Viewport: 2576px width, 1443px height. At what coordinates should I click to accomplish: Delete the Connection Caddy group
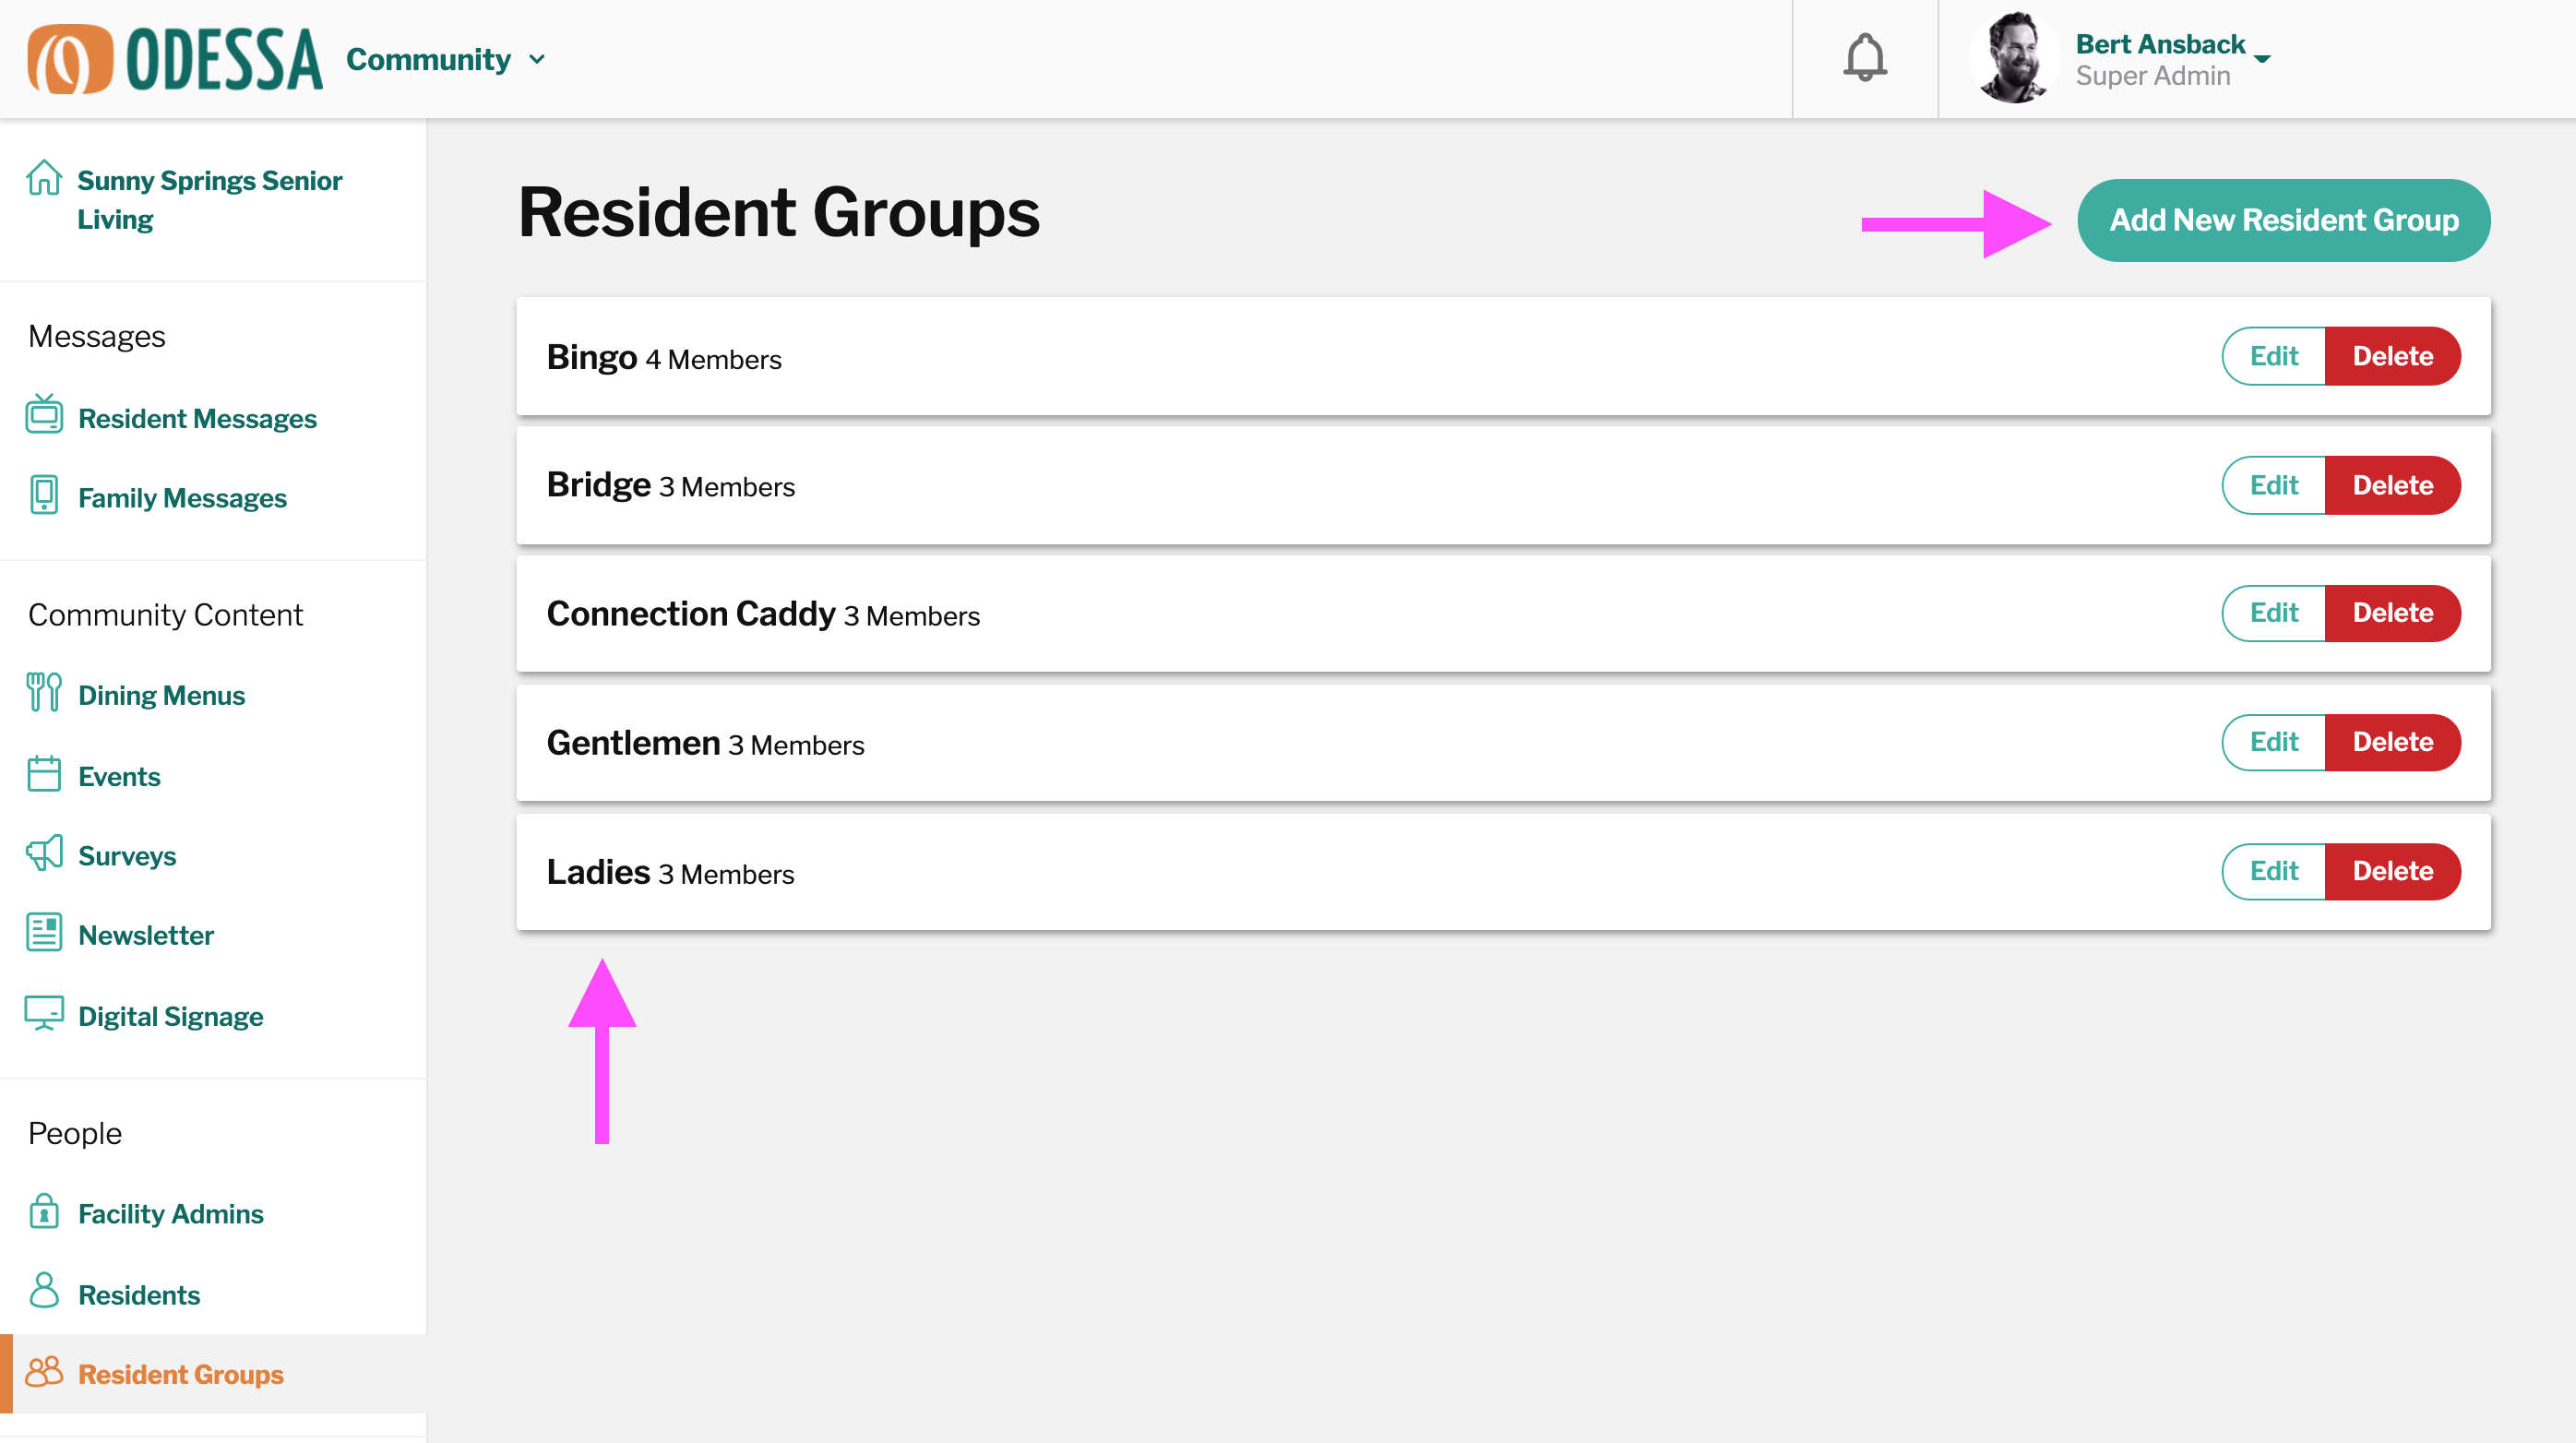[2393, 613]
